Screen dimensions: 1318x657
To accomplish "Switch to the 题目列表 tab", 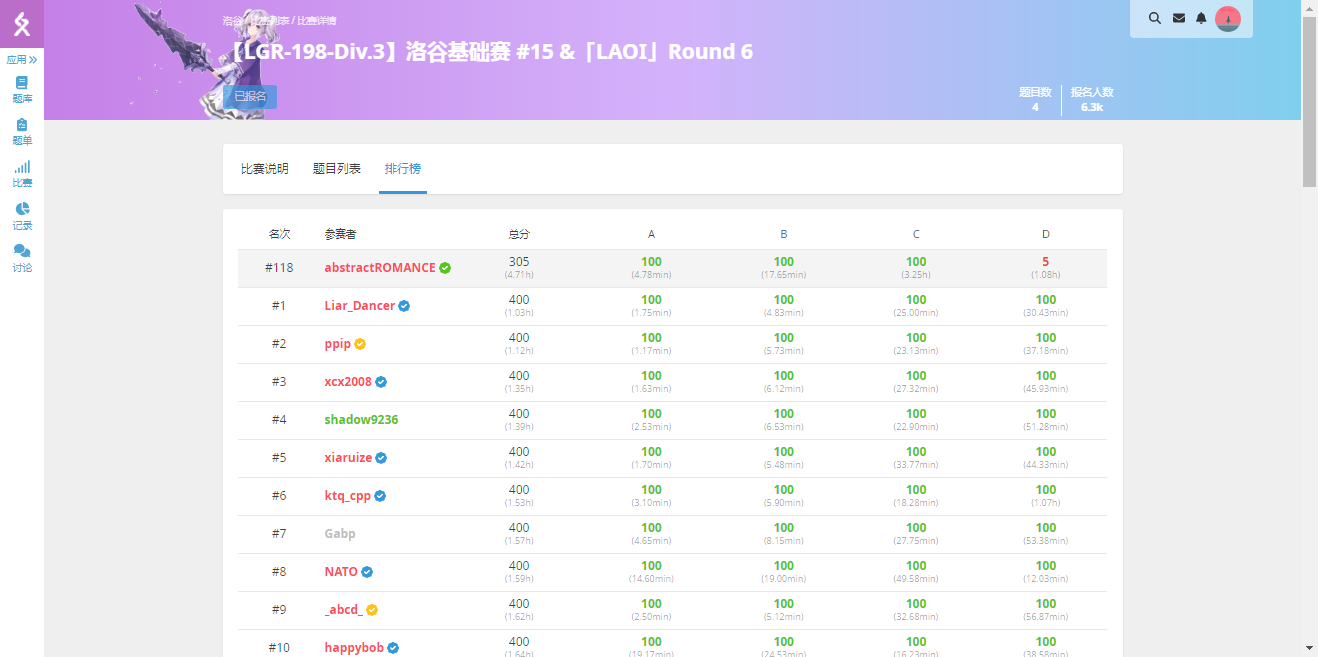I will tap(337, 169).
